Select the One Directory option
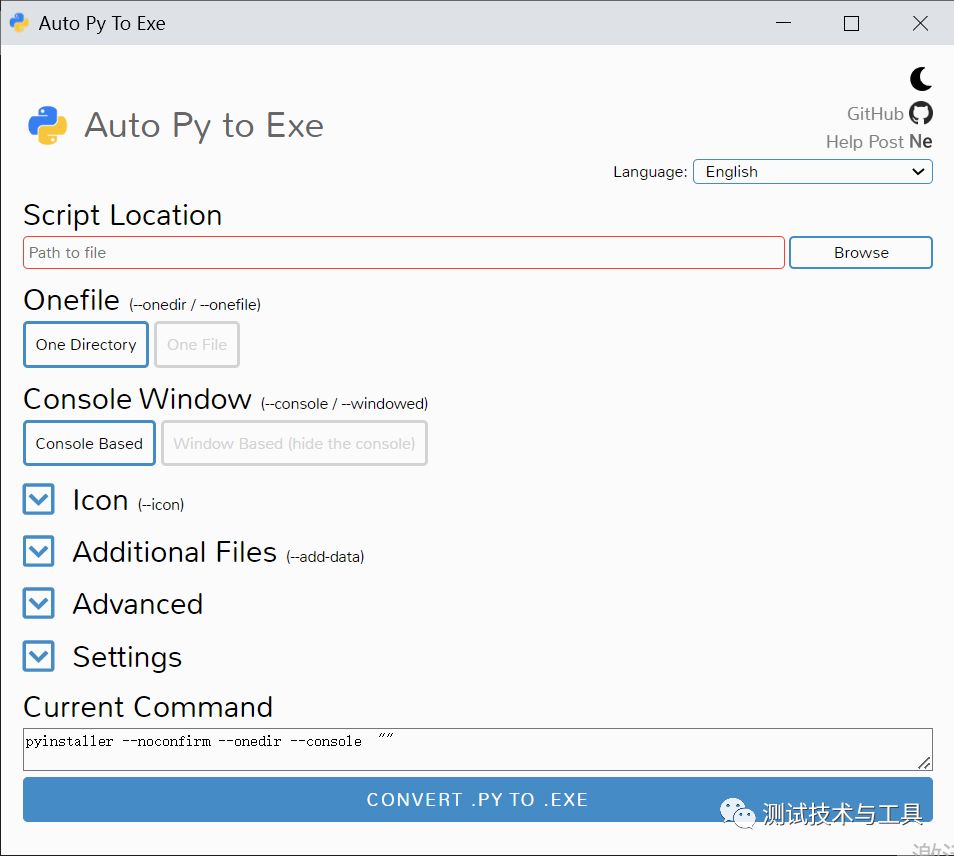 [x=86, y=344]
